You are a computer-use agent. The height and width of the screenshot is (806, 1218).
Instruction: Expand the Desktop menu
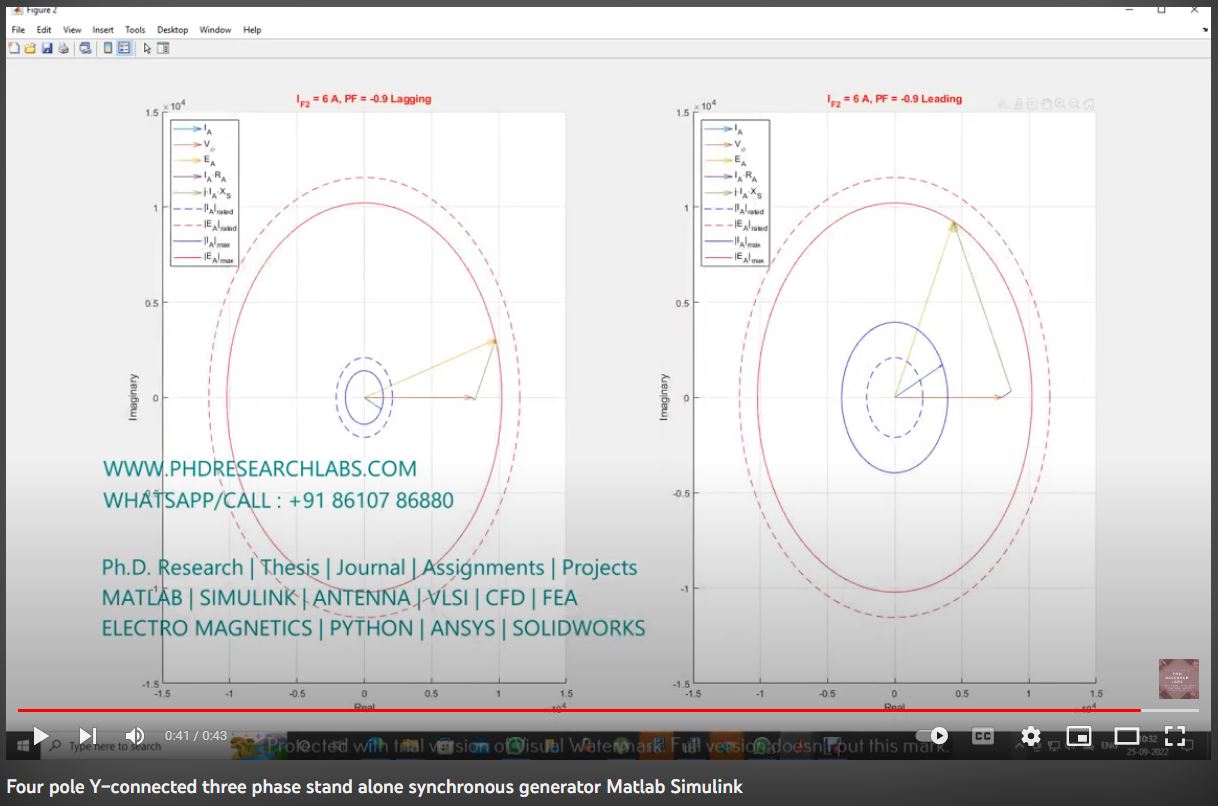pos(172,30)
